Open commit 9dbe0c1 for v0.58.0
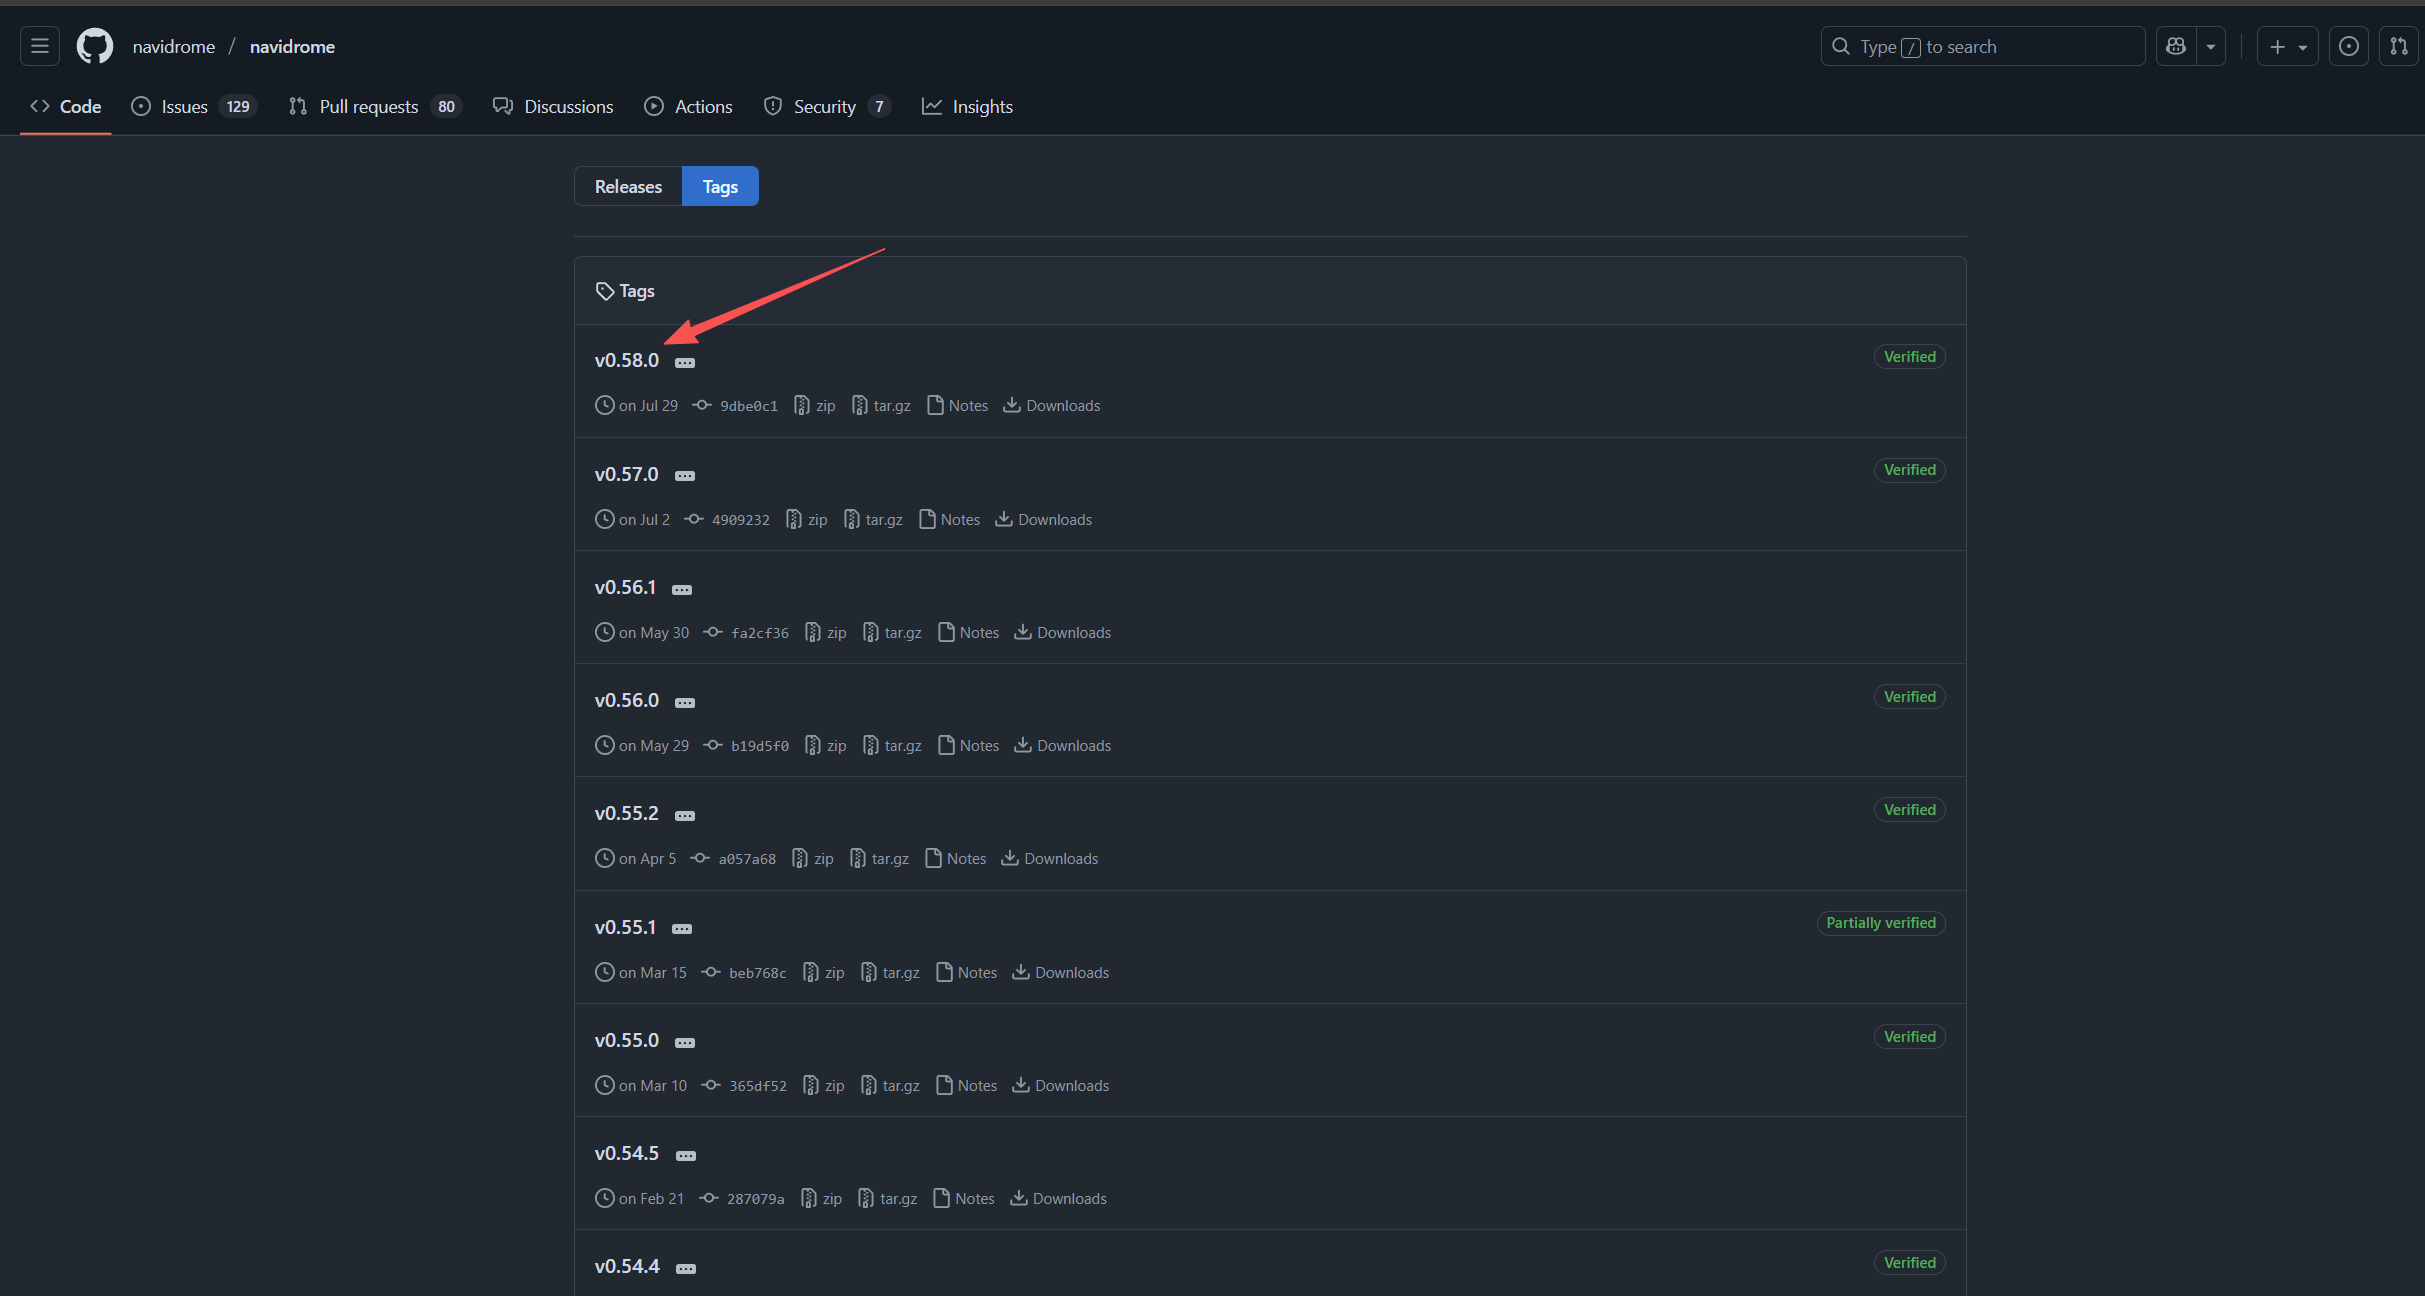This screenshot has width=2425, height=1296. tap(748, 406)
